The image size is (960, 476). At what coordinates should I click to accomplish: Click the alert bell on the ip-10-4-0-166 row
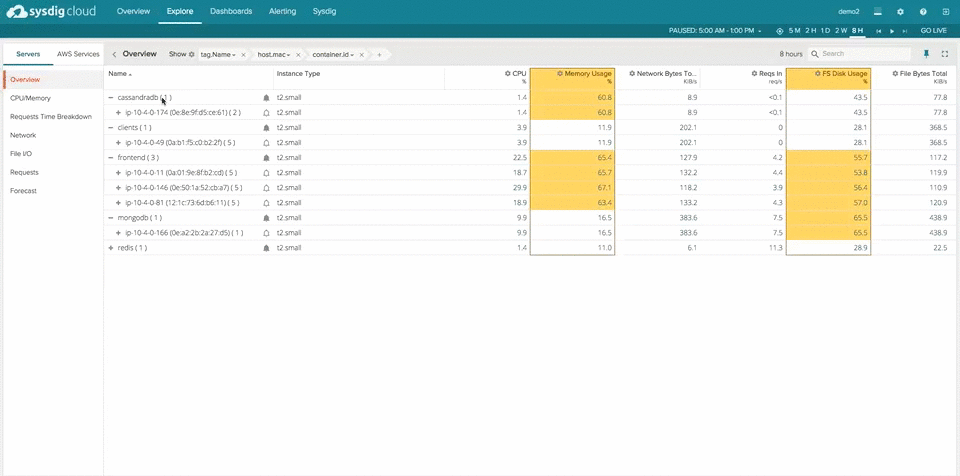[266, 233]
